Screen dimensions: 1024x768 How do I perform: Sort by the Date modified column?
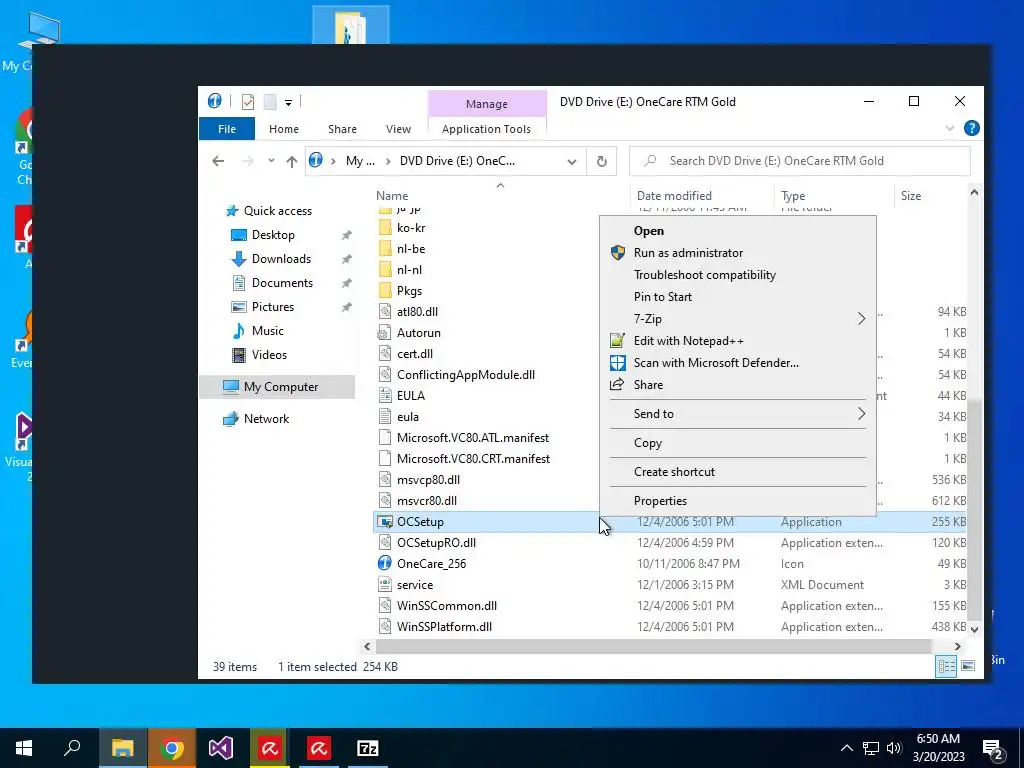pos(674,195)
